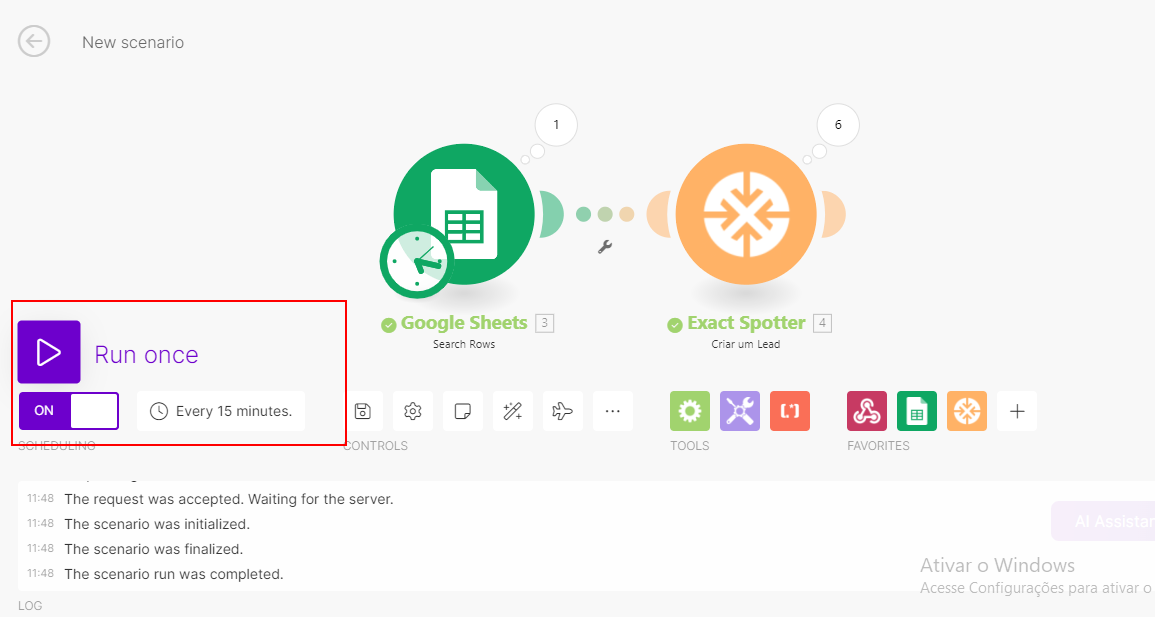
Task: Rename the New scenario title
Action: 133,42
